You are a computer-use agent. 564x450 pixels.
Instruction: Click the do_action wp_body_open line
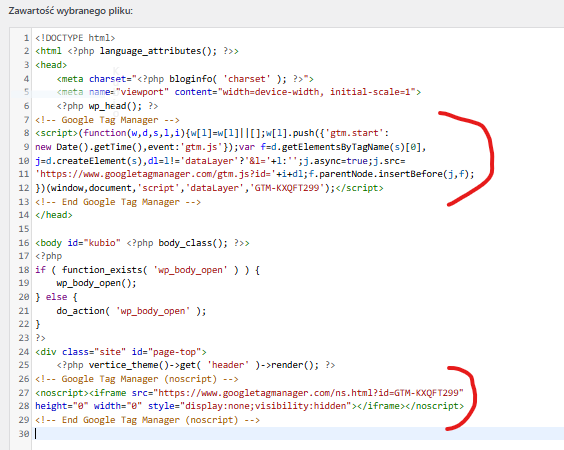[x=131, y=311]
